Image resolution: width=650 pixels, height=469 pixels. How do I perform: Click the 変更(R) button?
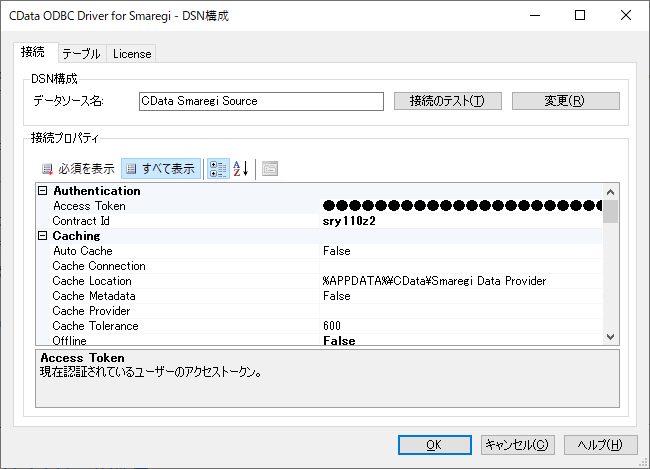[x=565, y=101]
